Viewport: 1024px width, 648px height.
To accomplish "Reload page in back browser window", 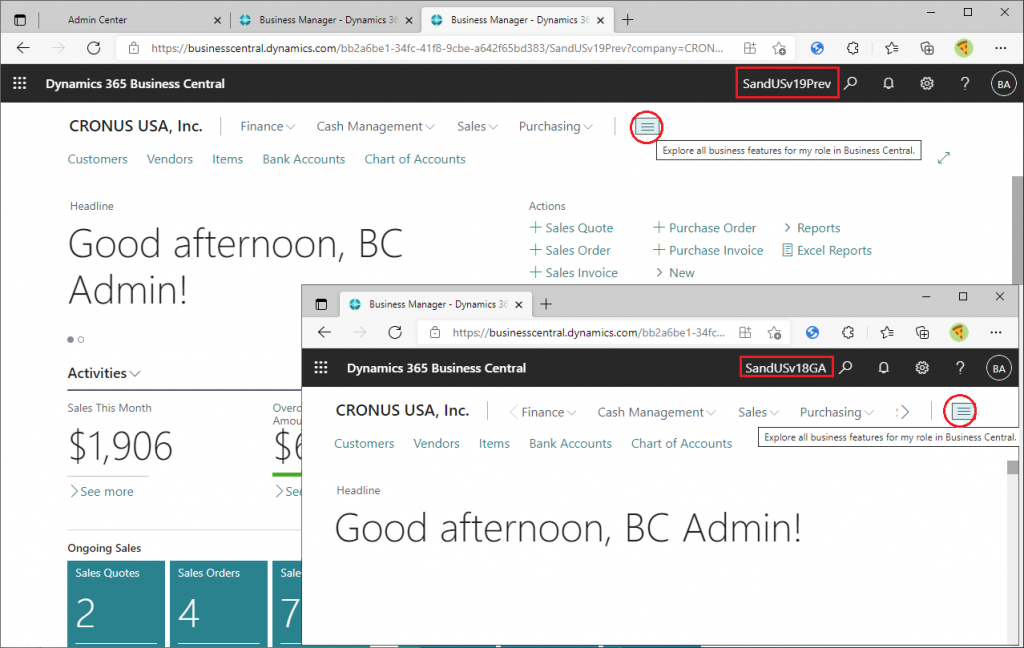I will coord(94,48).
